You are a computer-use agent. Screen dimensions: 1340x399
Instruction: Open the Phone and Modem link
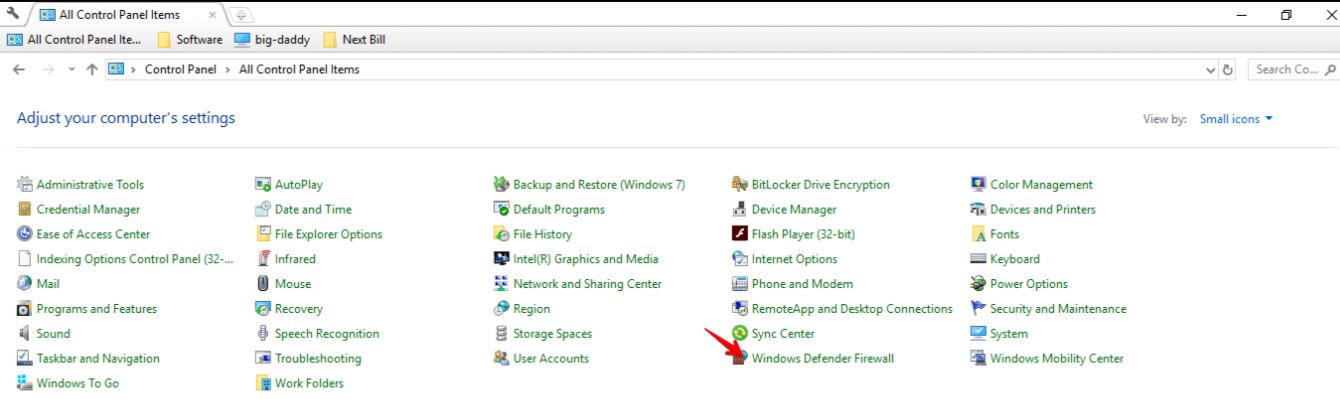coord(802,284)
